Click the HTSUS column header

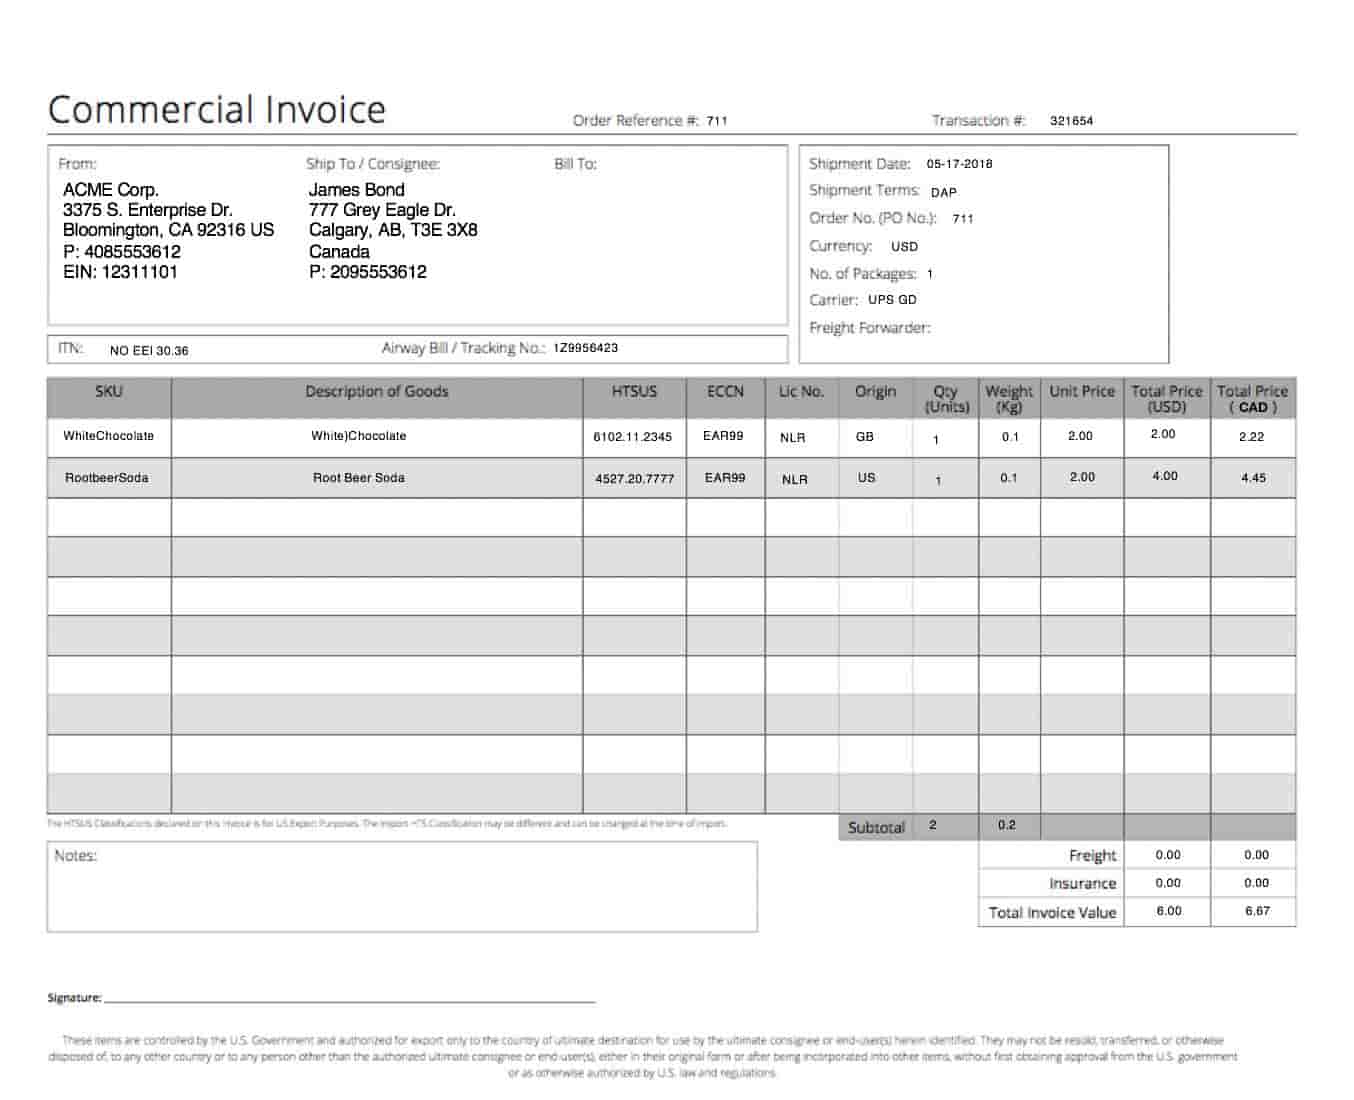(x=635, y=398)
